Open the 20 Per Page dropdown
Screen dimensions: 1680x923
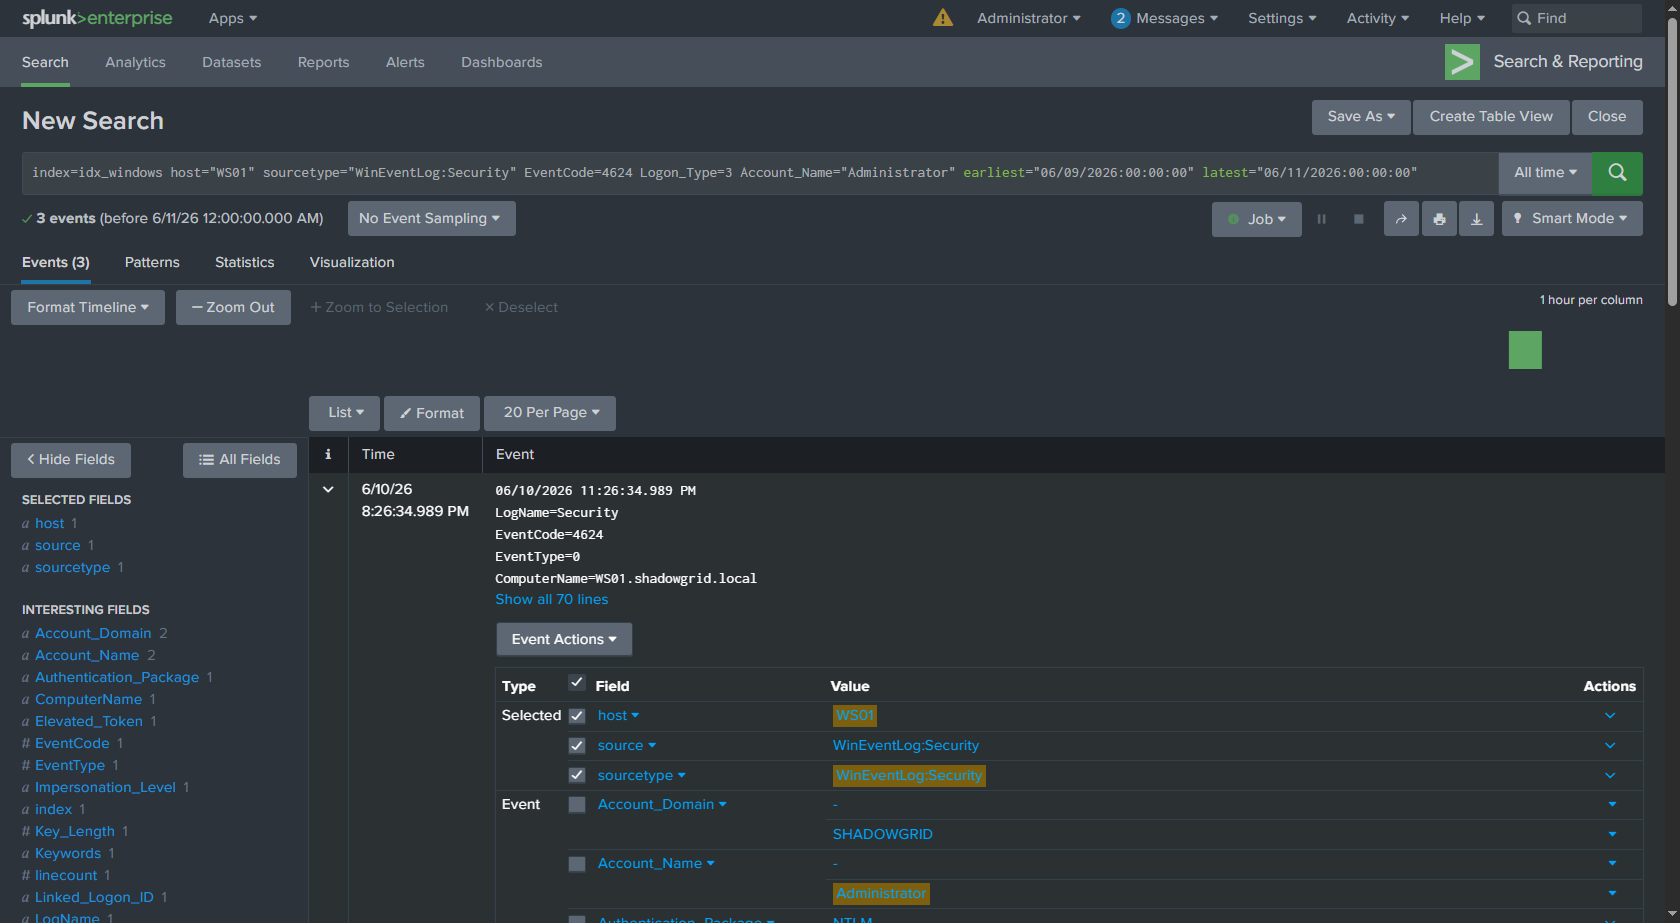point(550,413)
